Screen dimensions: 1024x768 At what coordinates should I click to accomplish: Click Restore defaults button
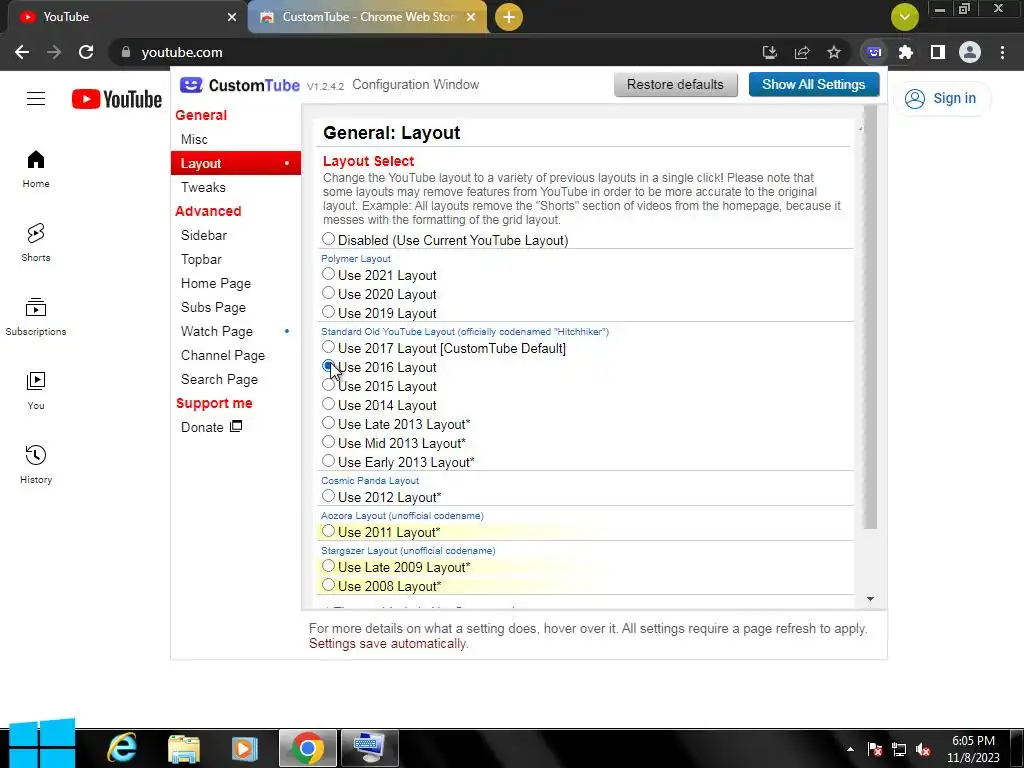click(x=675, y=85)
